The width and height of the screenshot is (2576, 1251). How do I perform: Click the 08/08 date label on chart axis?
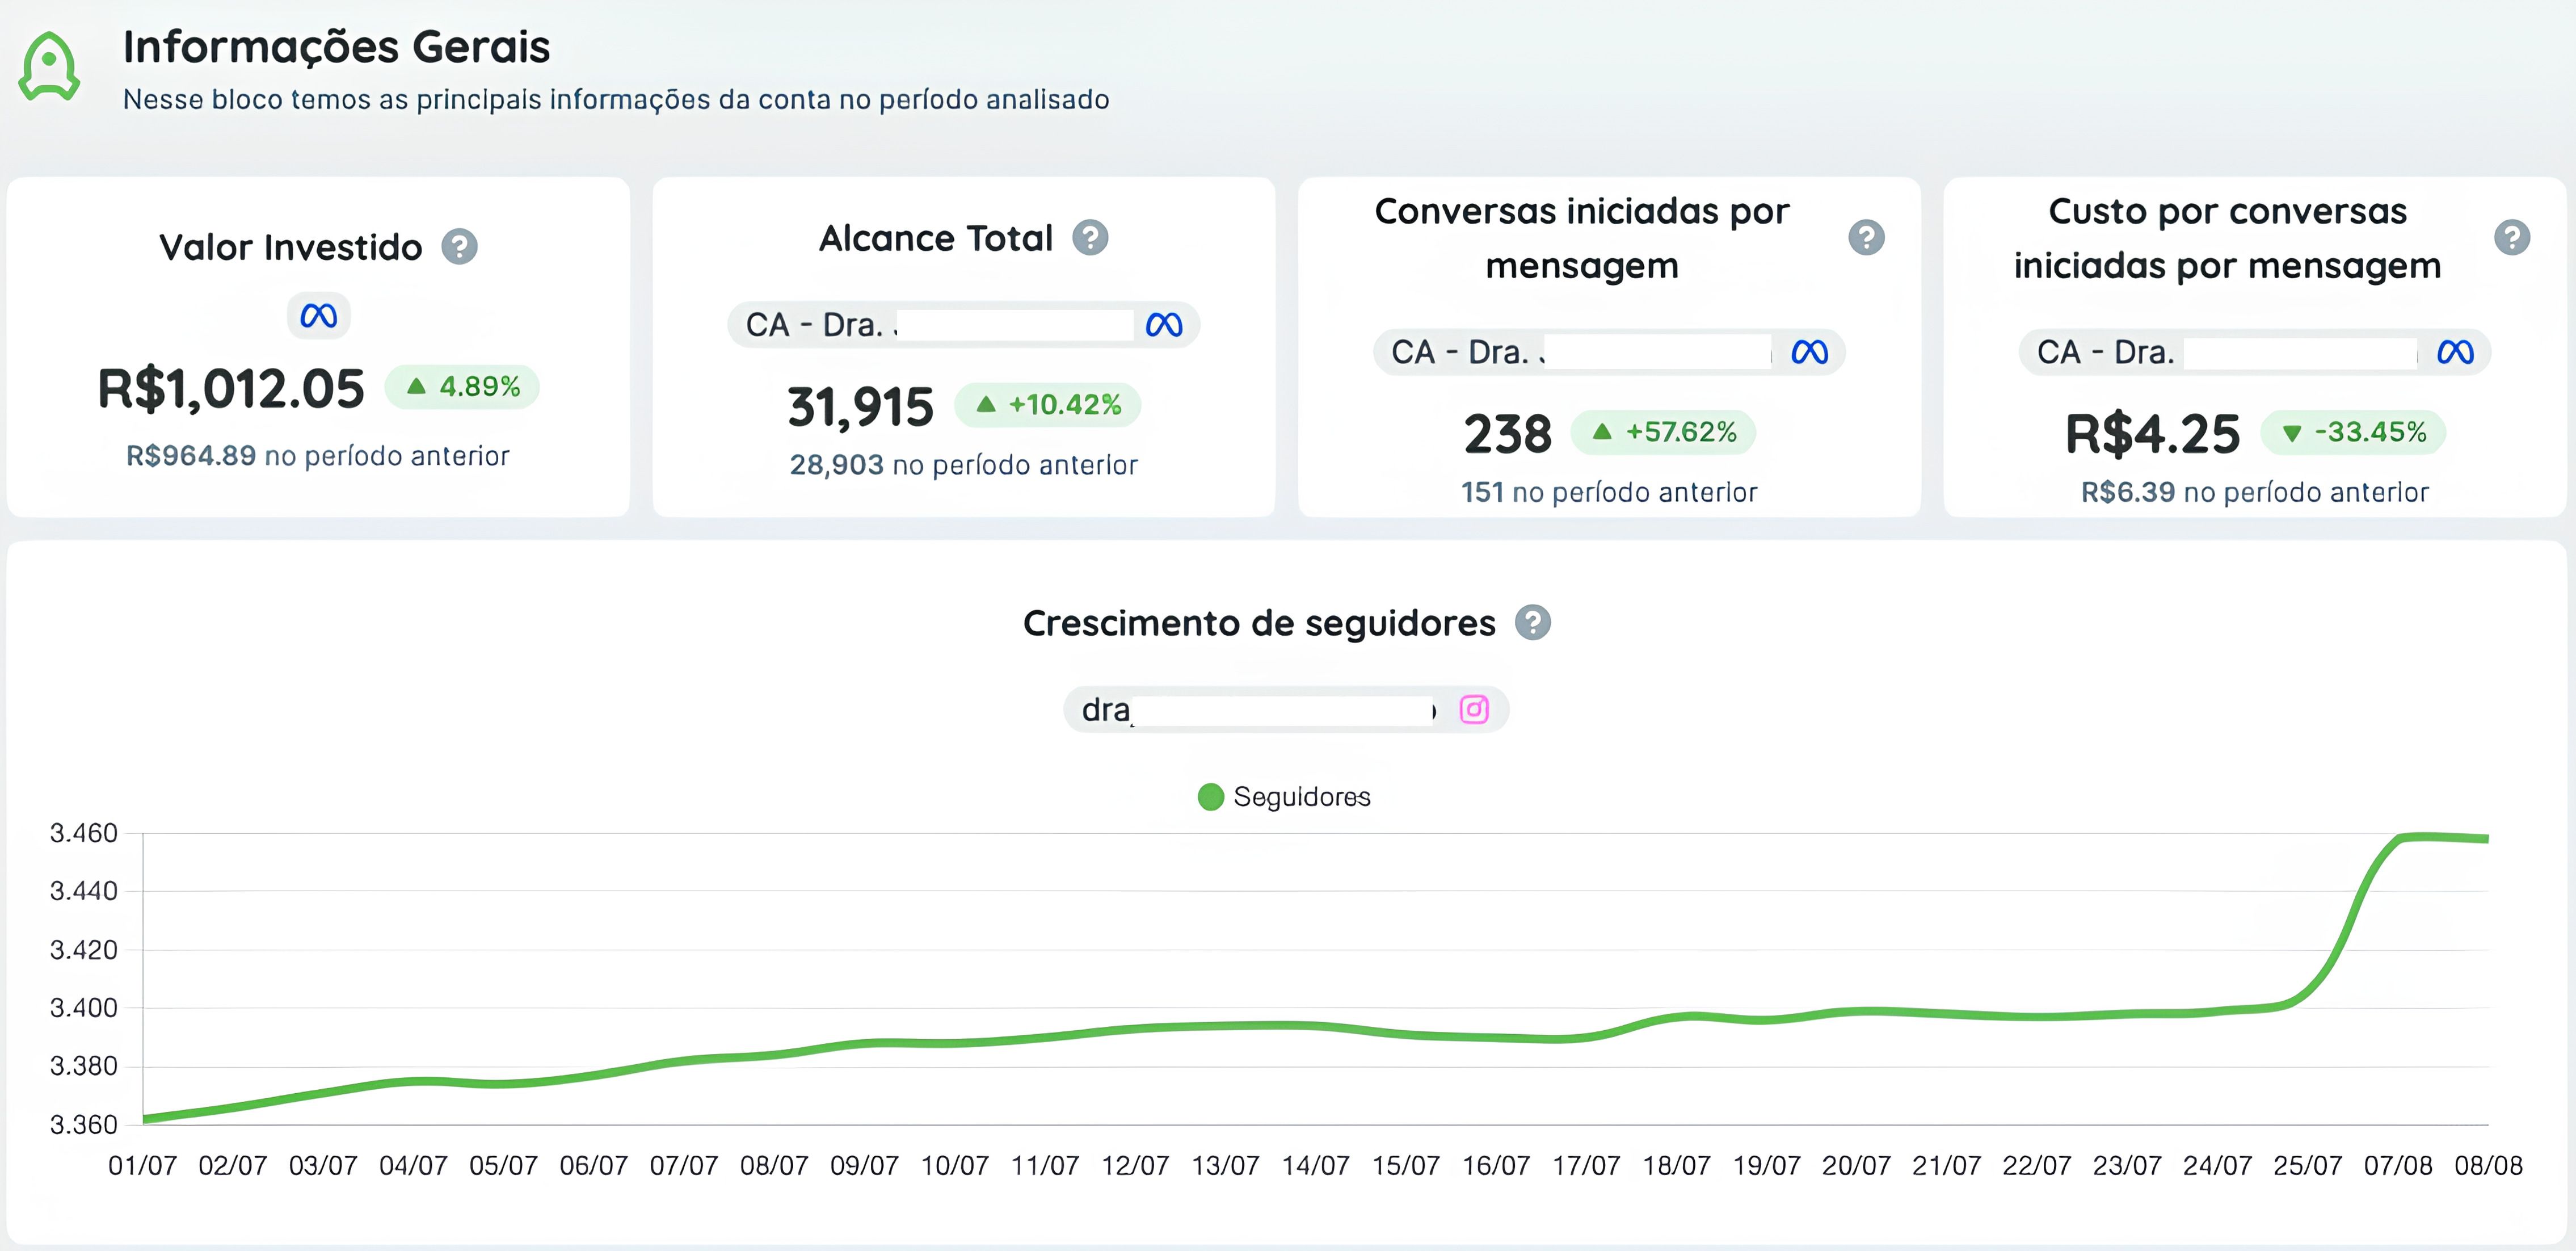[2488, 1165]
